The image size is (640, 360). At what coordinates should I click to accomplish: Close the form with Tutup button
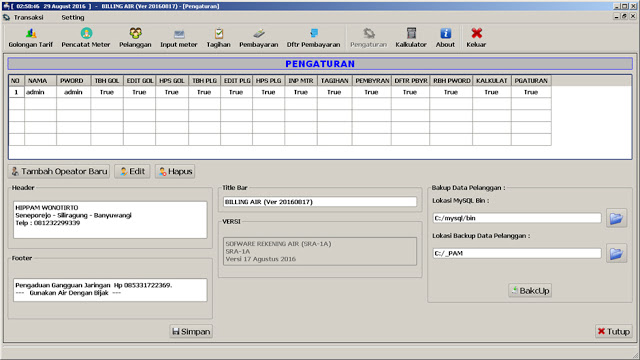(613, 331)
